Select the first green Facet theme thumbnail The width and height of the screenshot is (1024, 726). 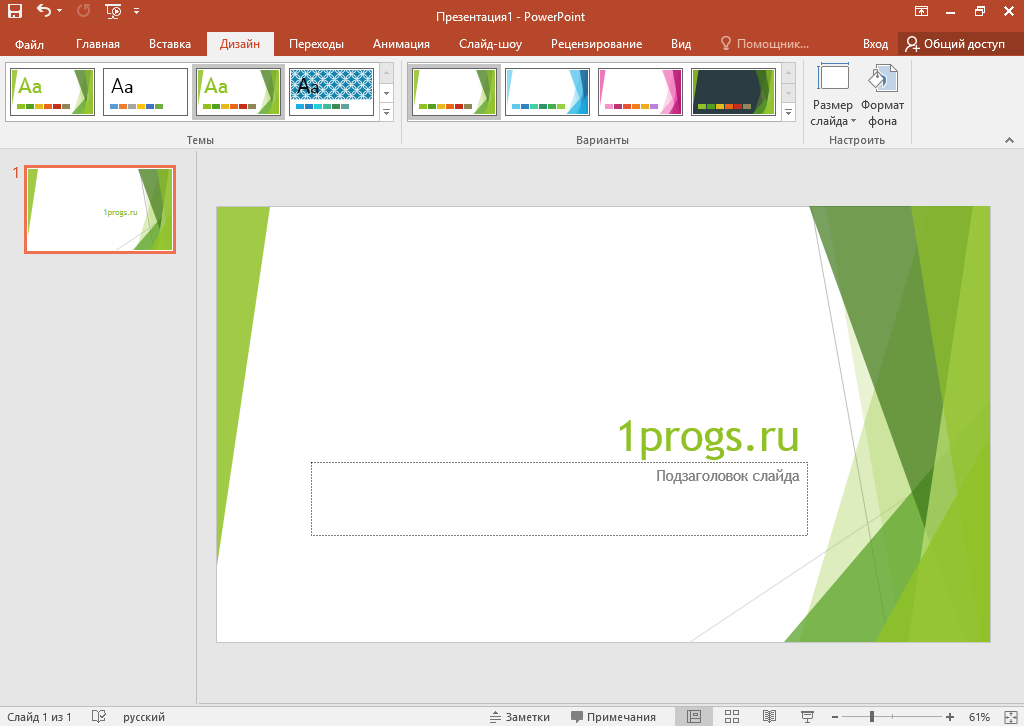tap(52, 92)
